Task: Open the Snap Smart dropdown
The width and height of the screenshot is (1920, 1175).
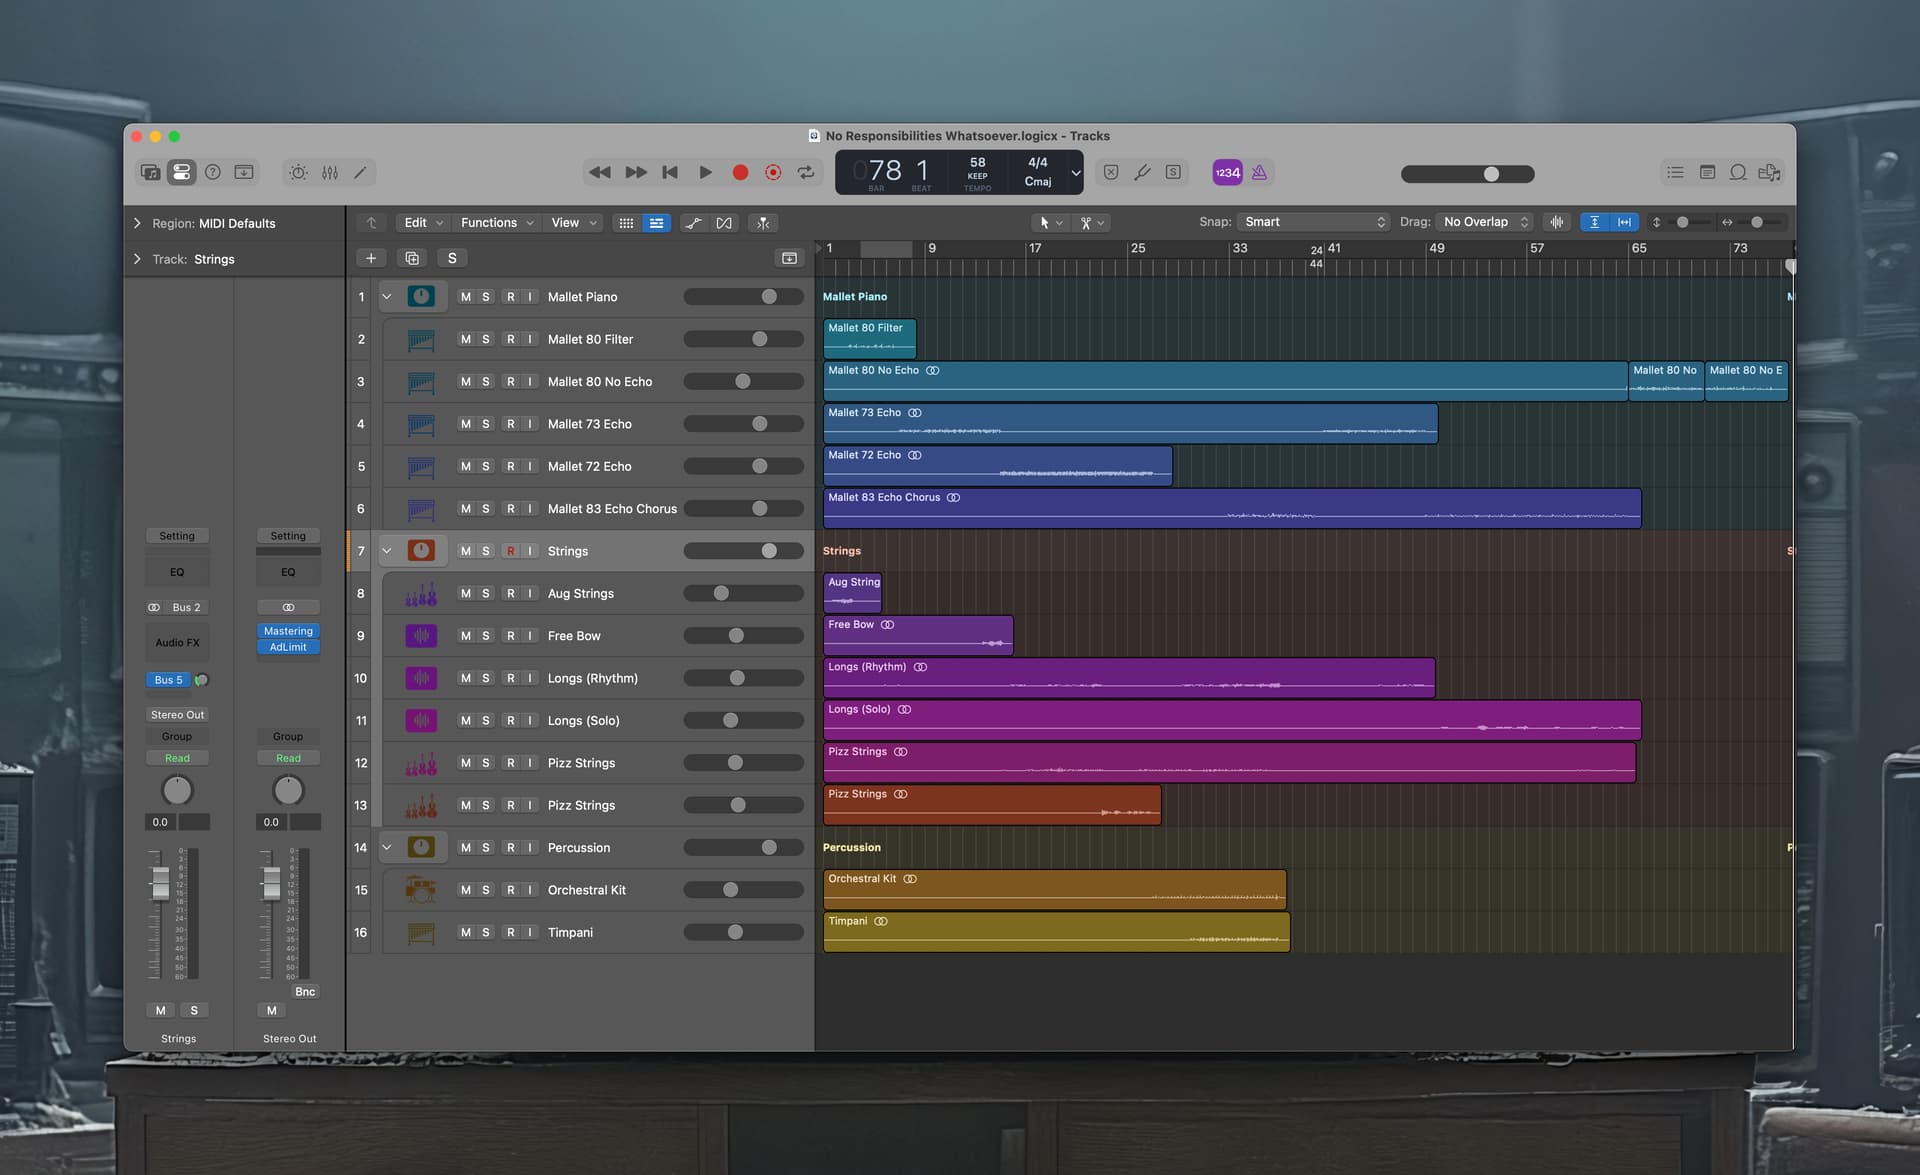Action: point(1314,222)
